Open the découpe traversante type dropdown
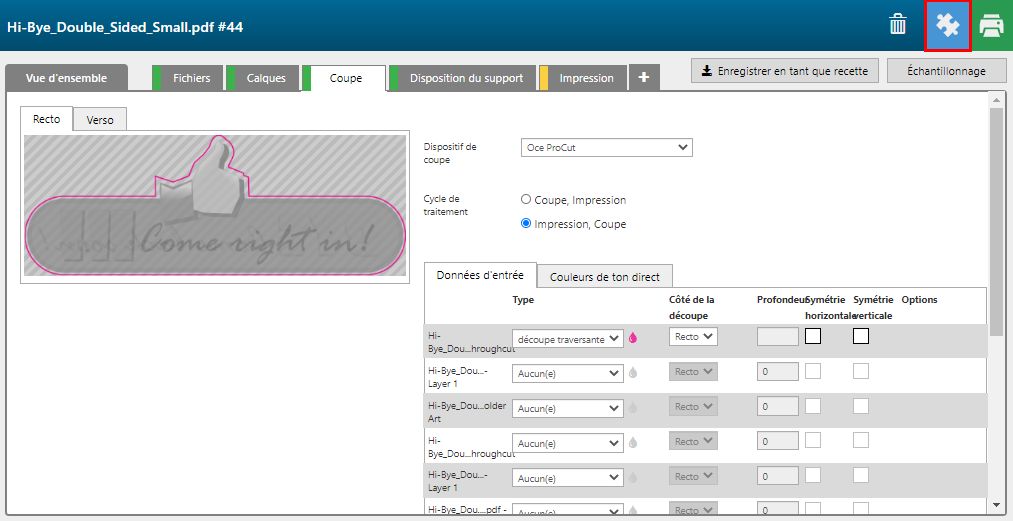 [567, 339]
